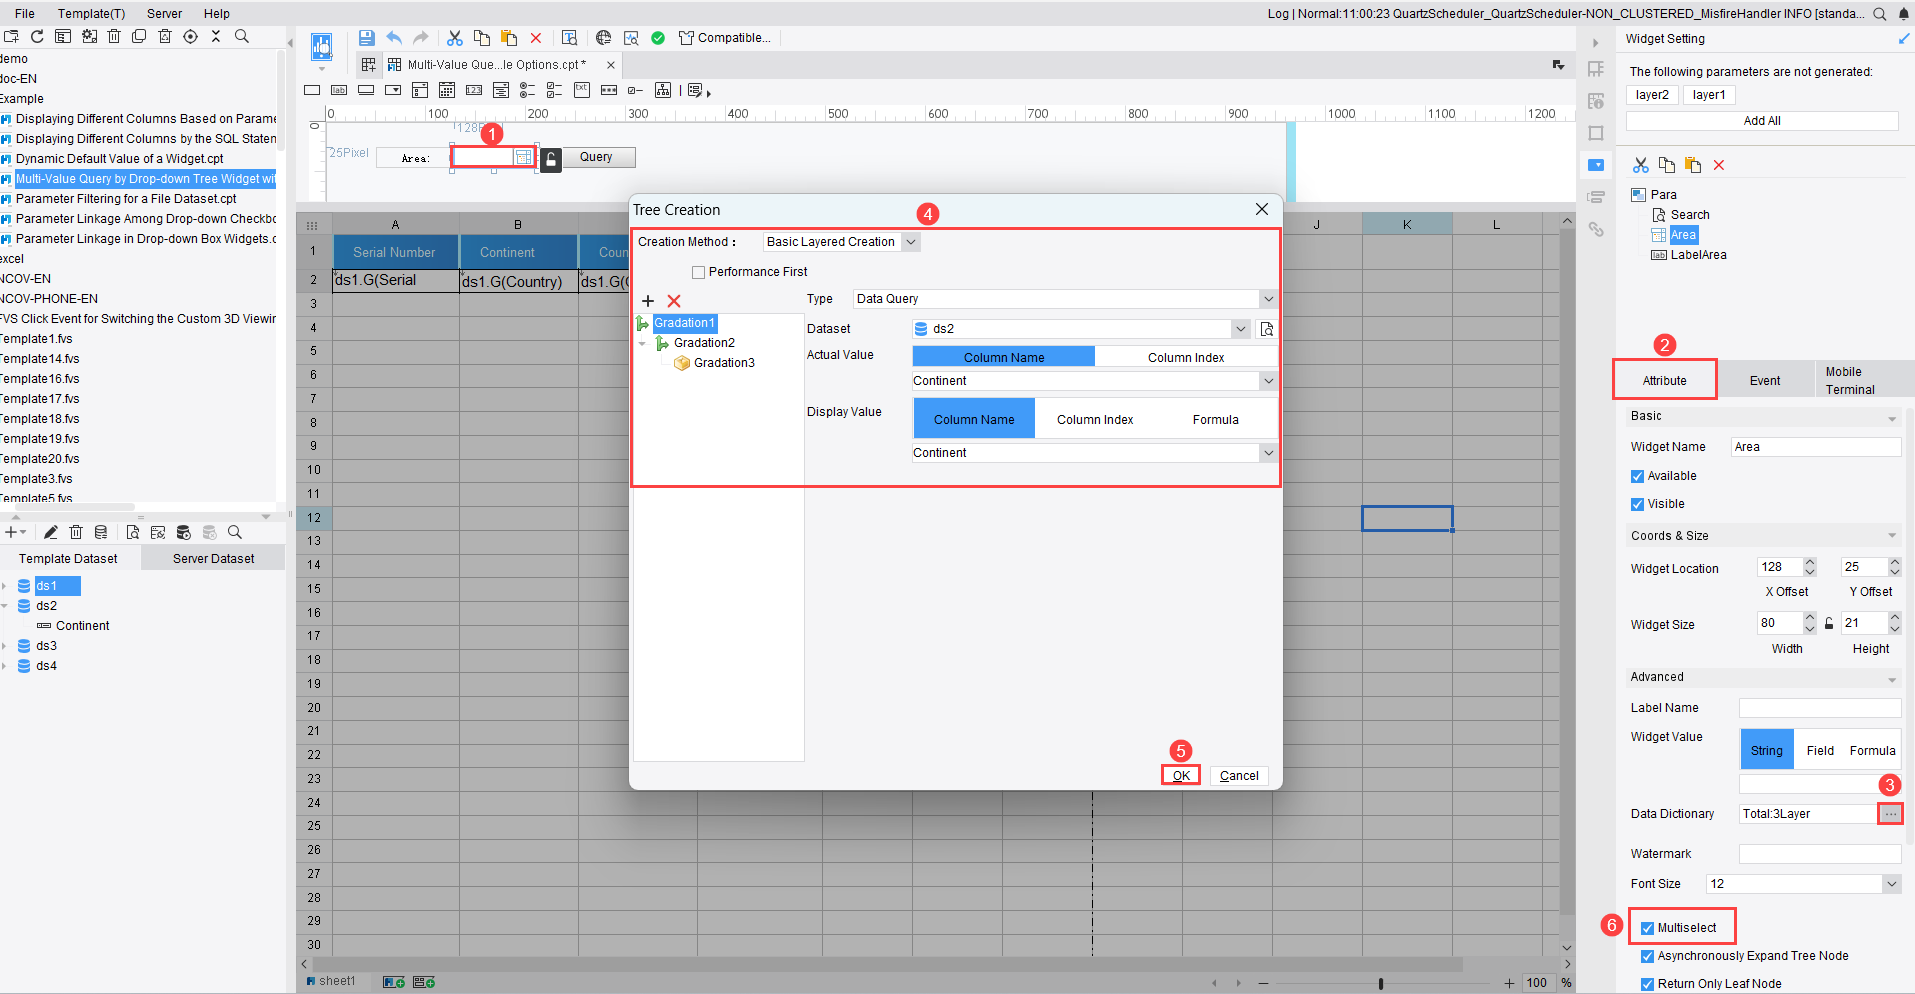Confirm Tree Creation with OK

point(1181,775)
